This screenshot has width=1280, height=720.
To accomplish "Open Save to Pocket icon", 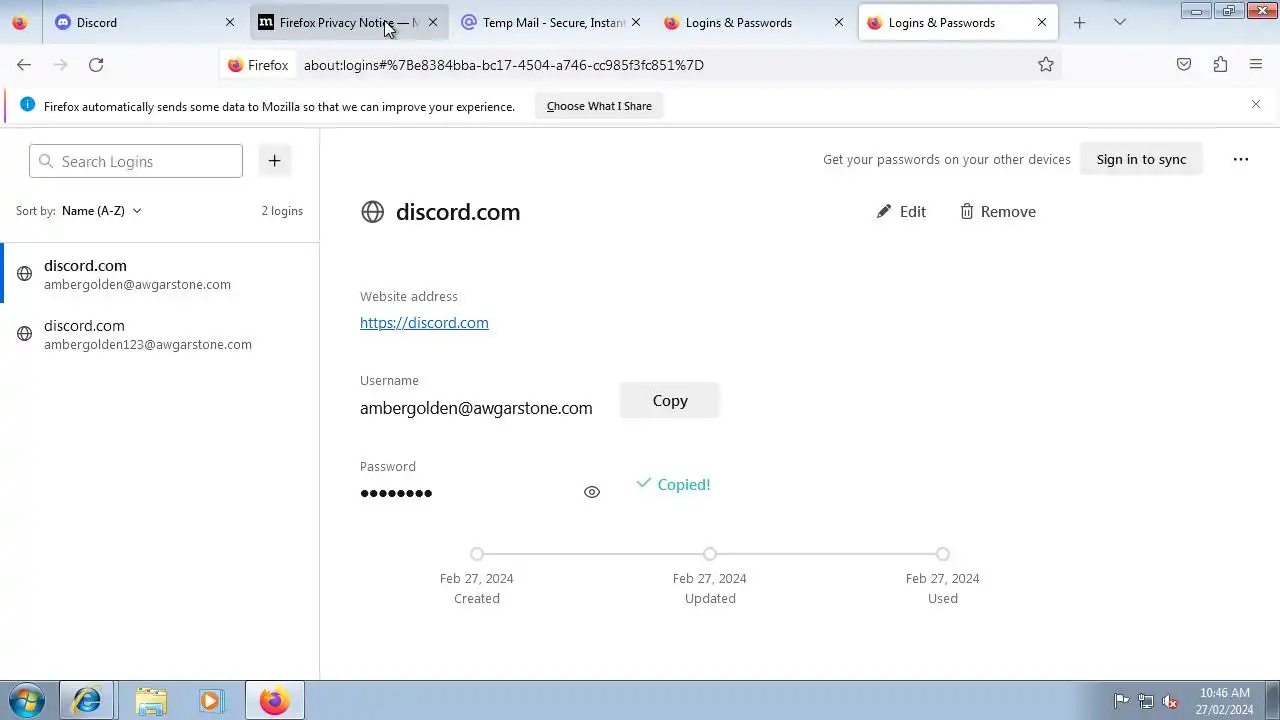I will point(1184,64).
